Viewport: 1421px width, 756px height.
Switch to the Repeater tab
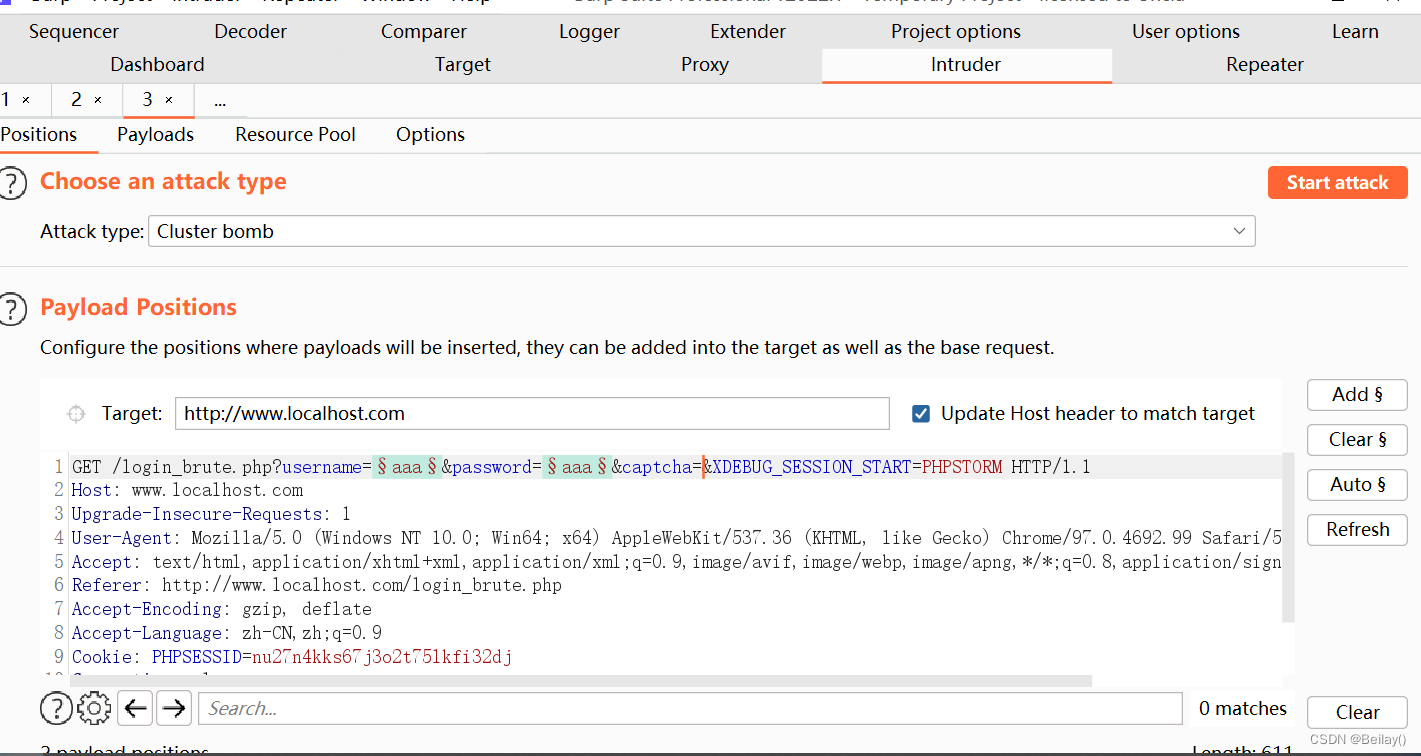1265,64
